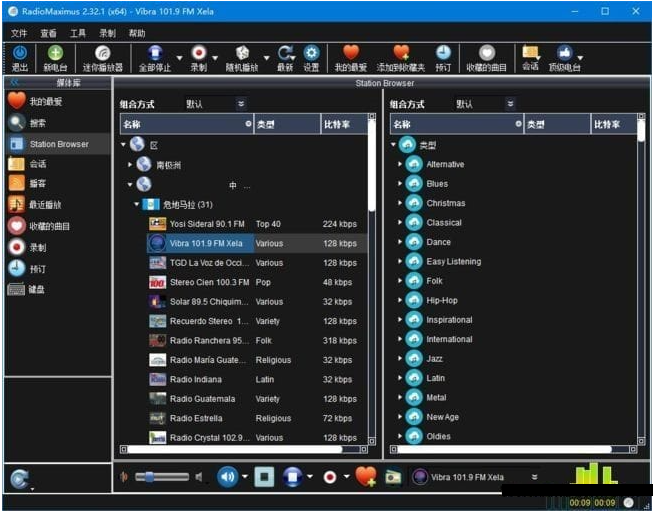Open the 帮助 menu
653x514 pixels.
click(137, 33)
